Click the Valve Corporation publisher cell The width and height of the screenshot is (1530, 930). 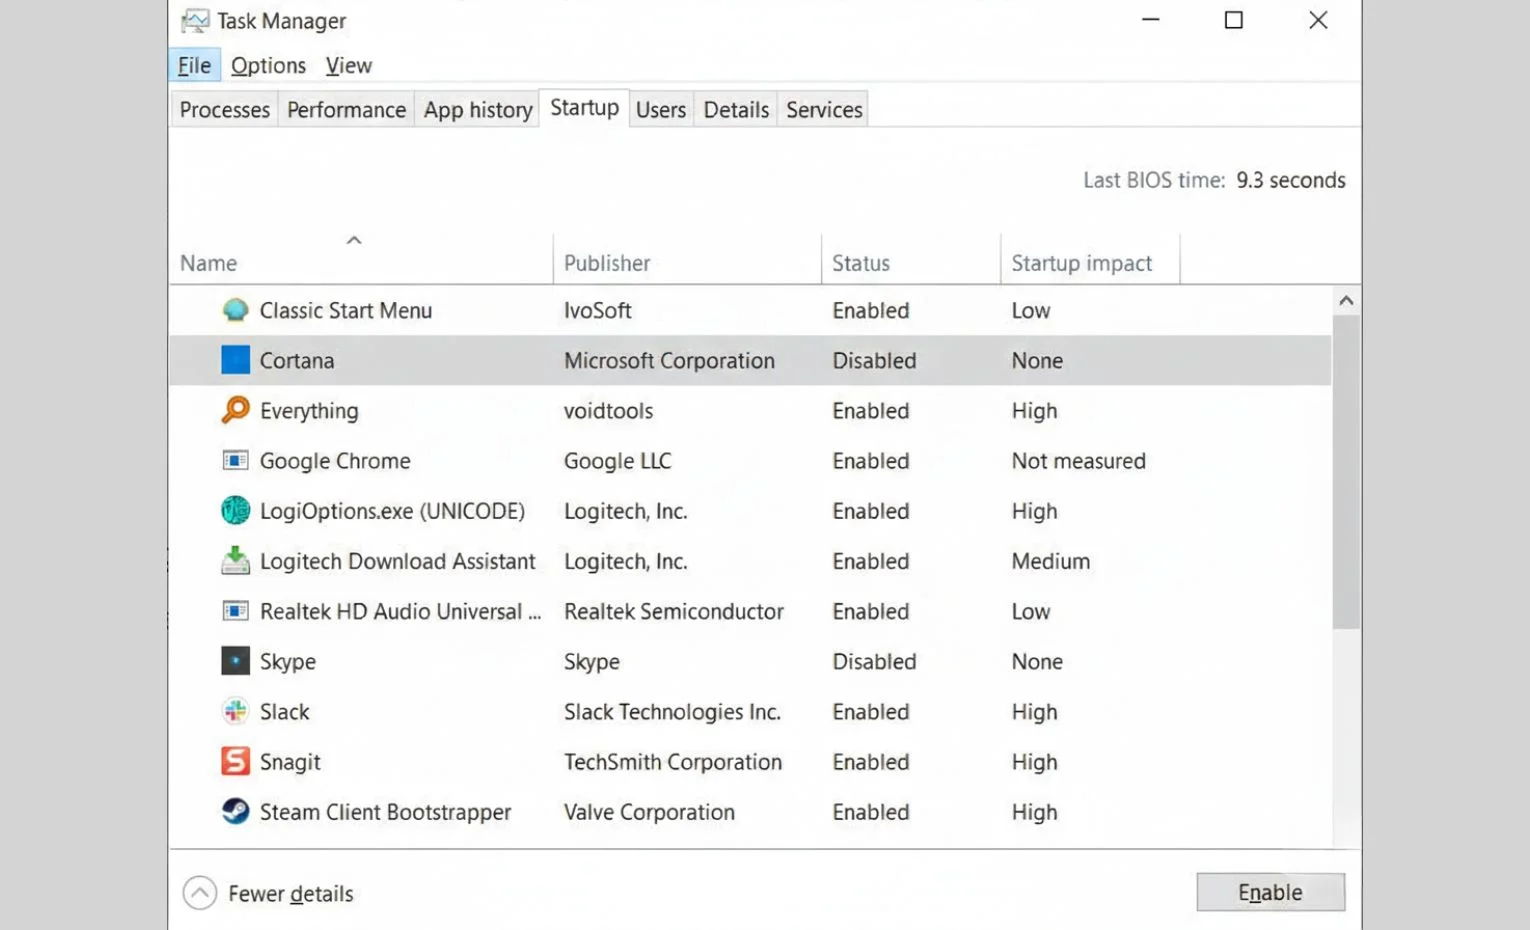[649, 811]
